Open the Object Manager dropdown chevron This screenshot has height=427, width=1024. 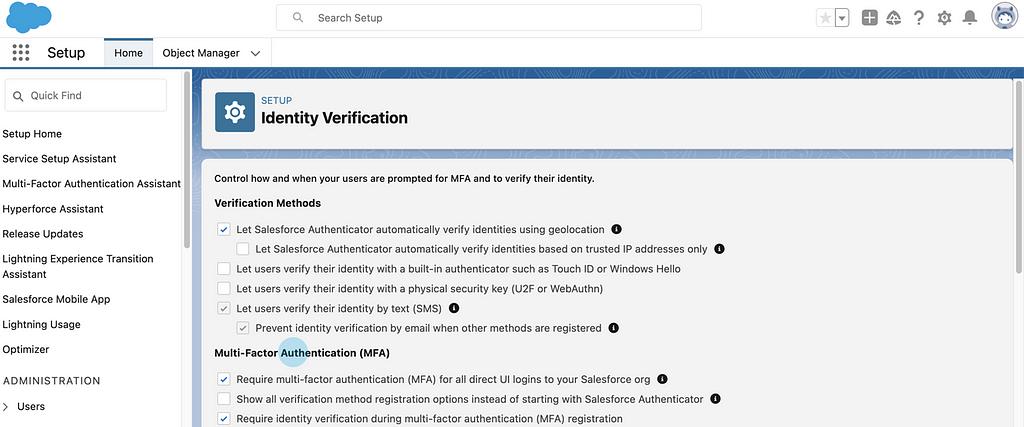click(256, 53)
